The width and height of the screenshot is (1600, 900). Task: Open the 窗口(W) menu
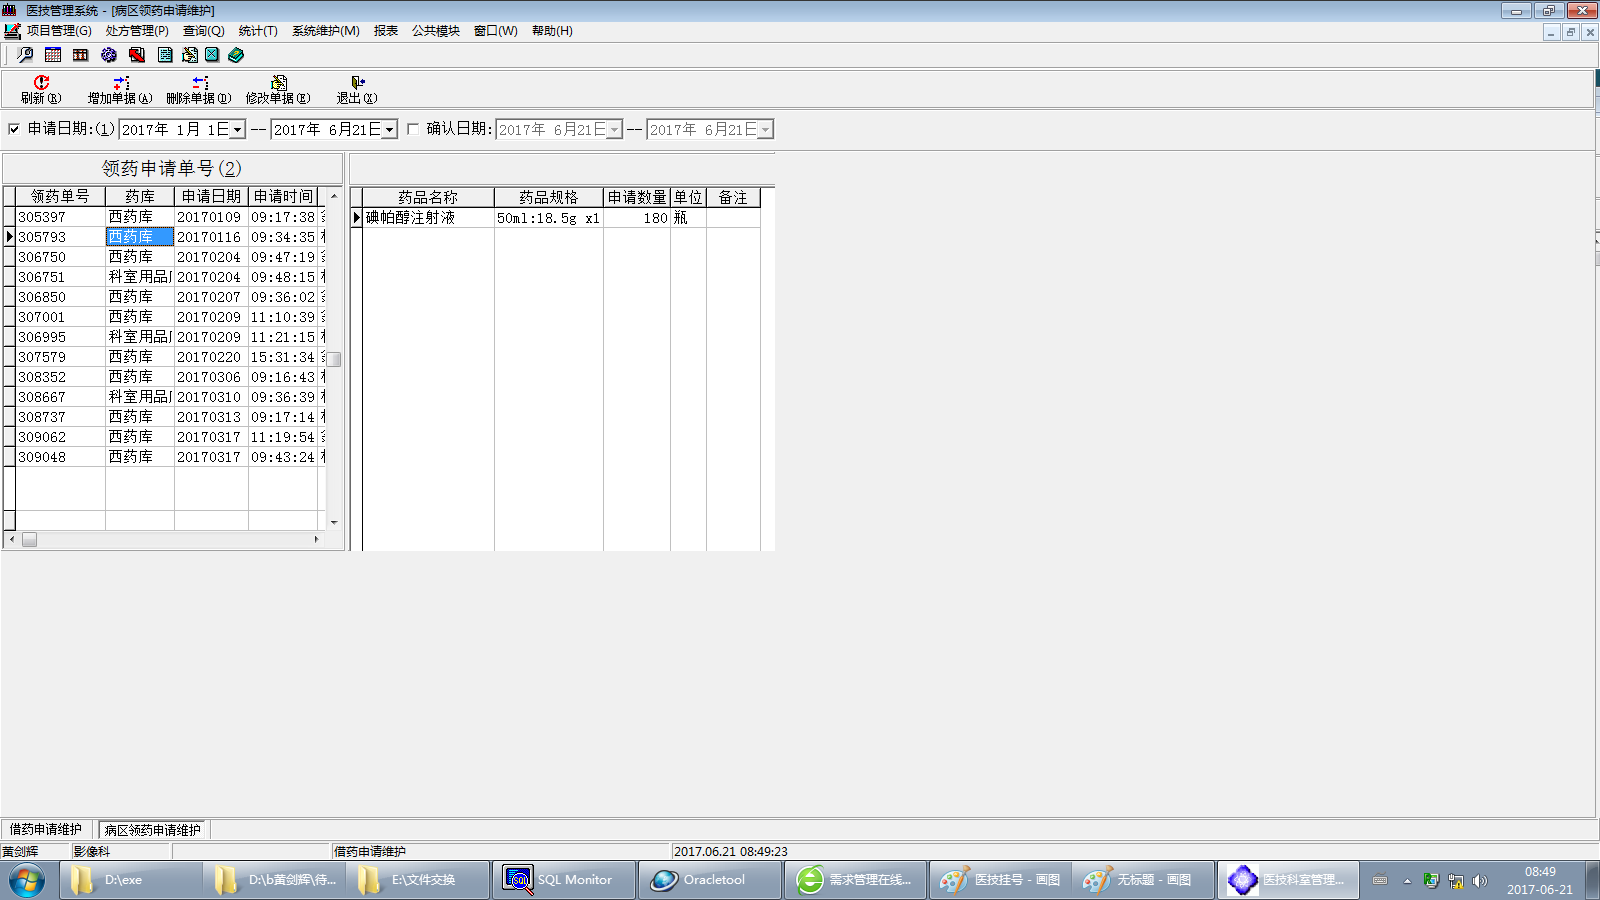click(x=496, y=31)
